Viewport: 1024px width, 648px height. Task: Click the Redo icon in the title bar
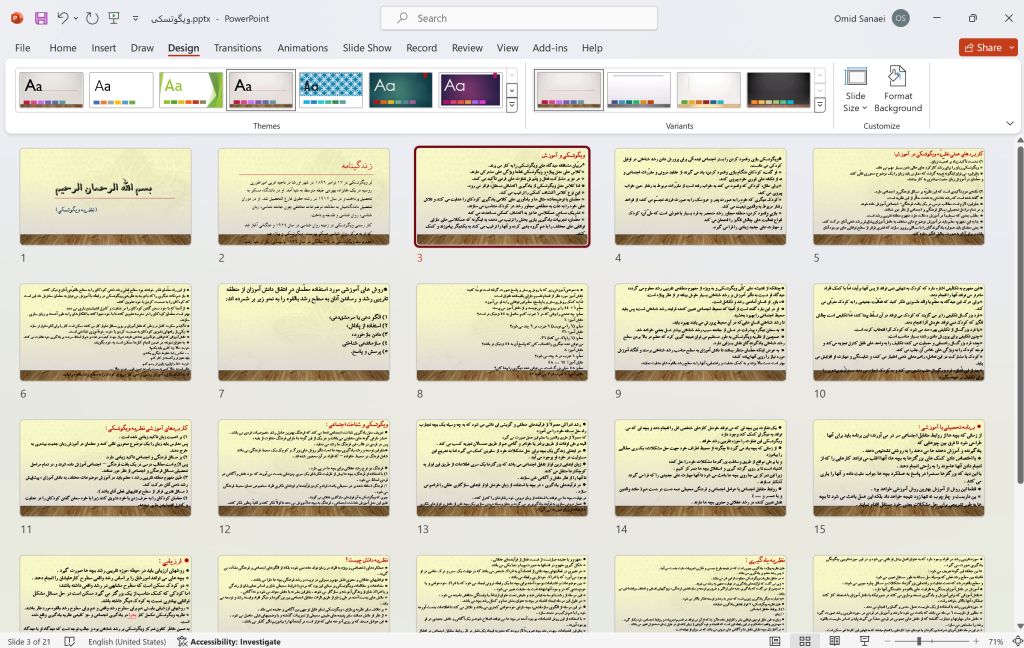tap(92, 18)
